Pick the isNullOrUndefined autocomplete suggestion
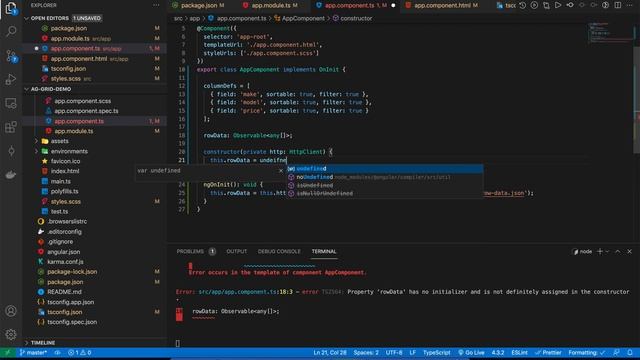640x360 pixels. tap(385, 193)
